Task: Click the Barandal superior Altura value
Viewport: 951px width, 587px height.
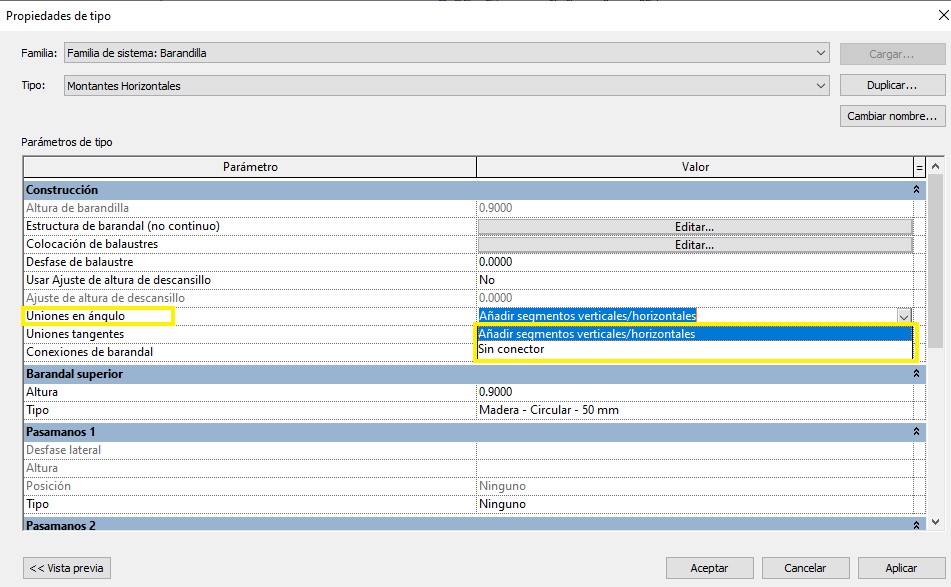Action: coord(694,392)
